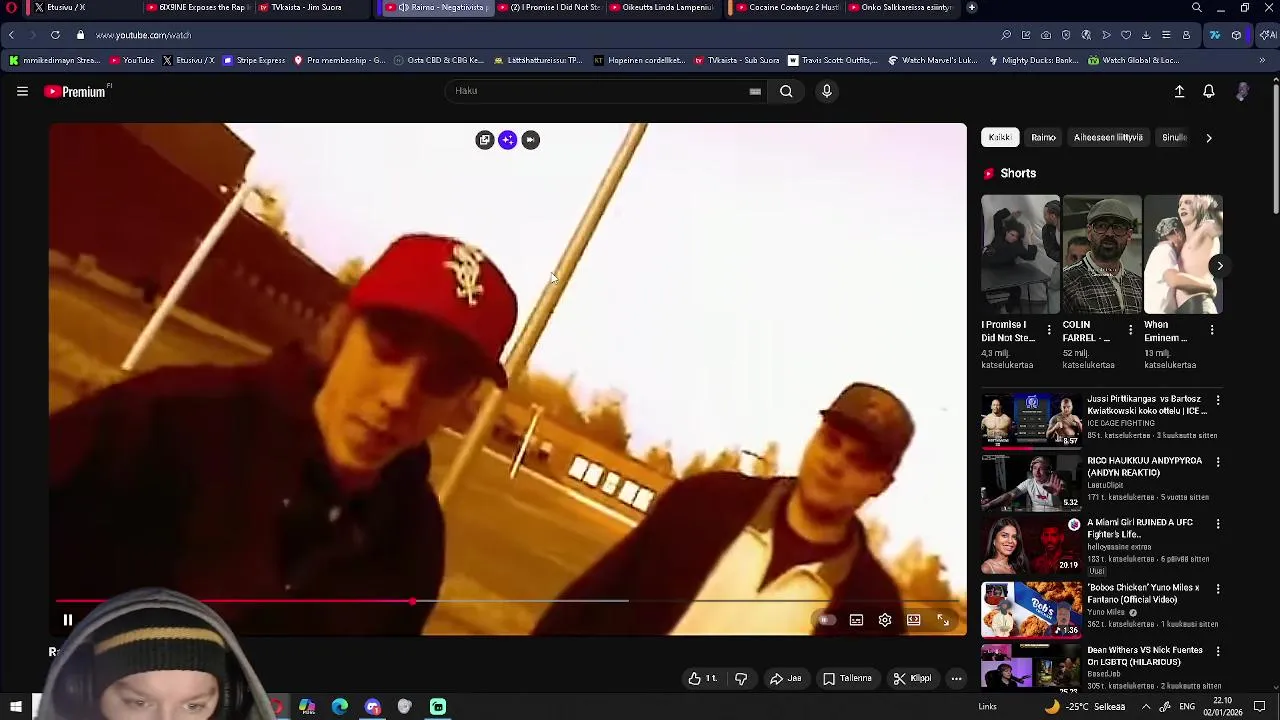Open player settings gear
Image resolution: width=1280 pixels, height=720 pixels.
[x=885, y=620]
